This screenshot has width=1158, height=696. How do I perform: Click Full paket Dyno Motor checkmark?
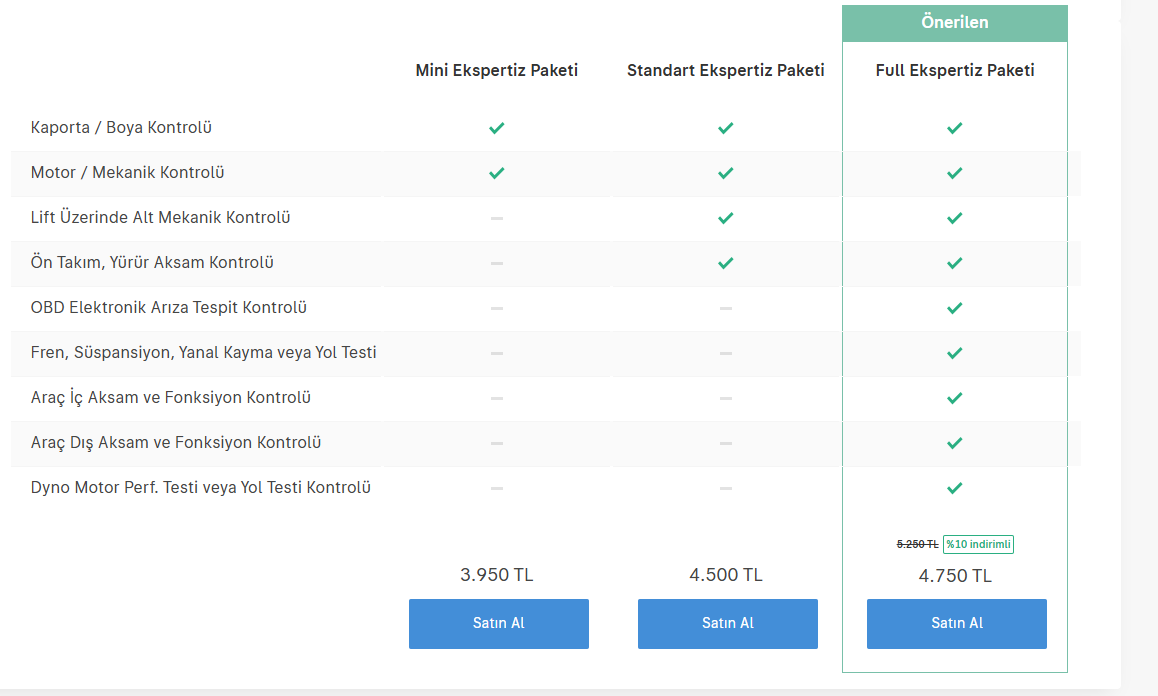click(955, 488)
